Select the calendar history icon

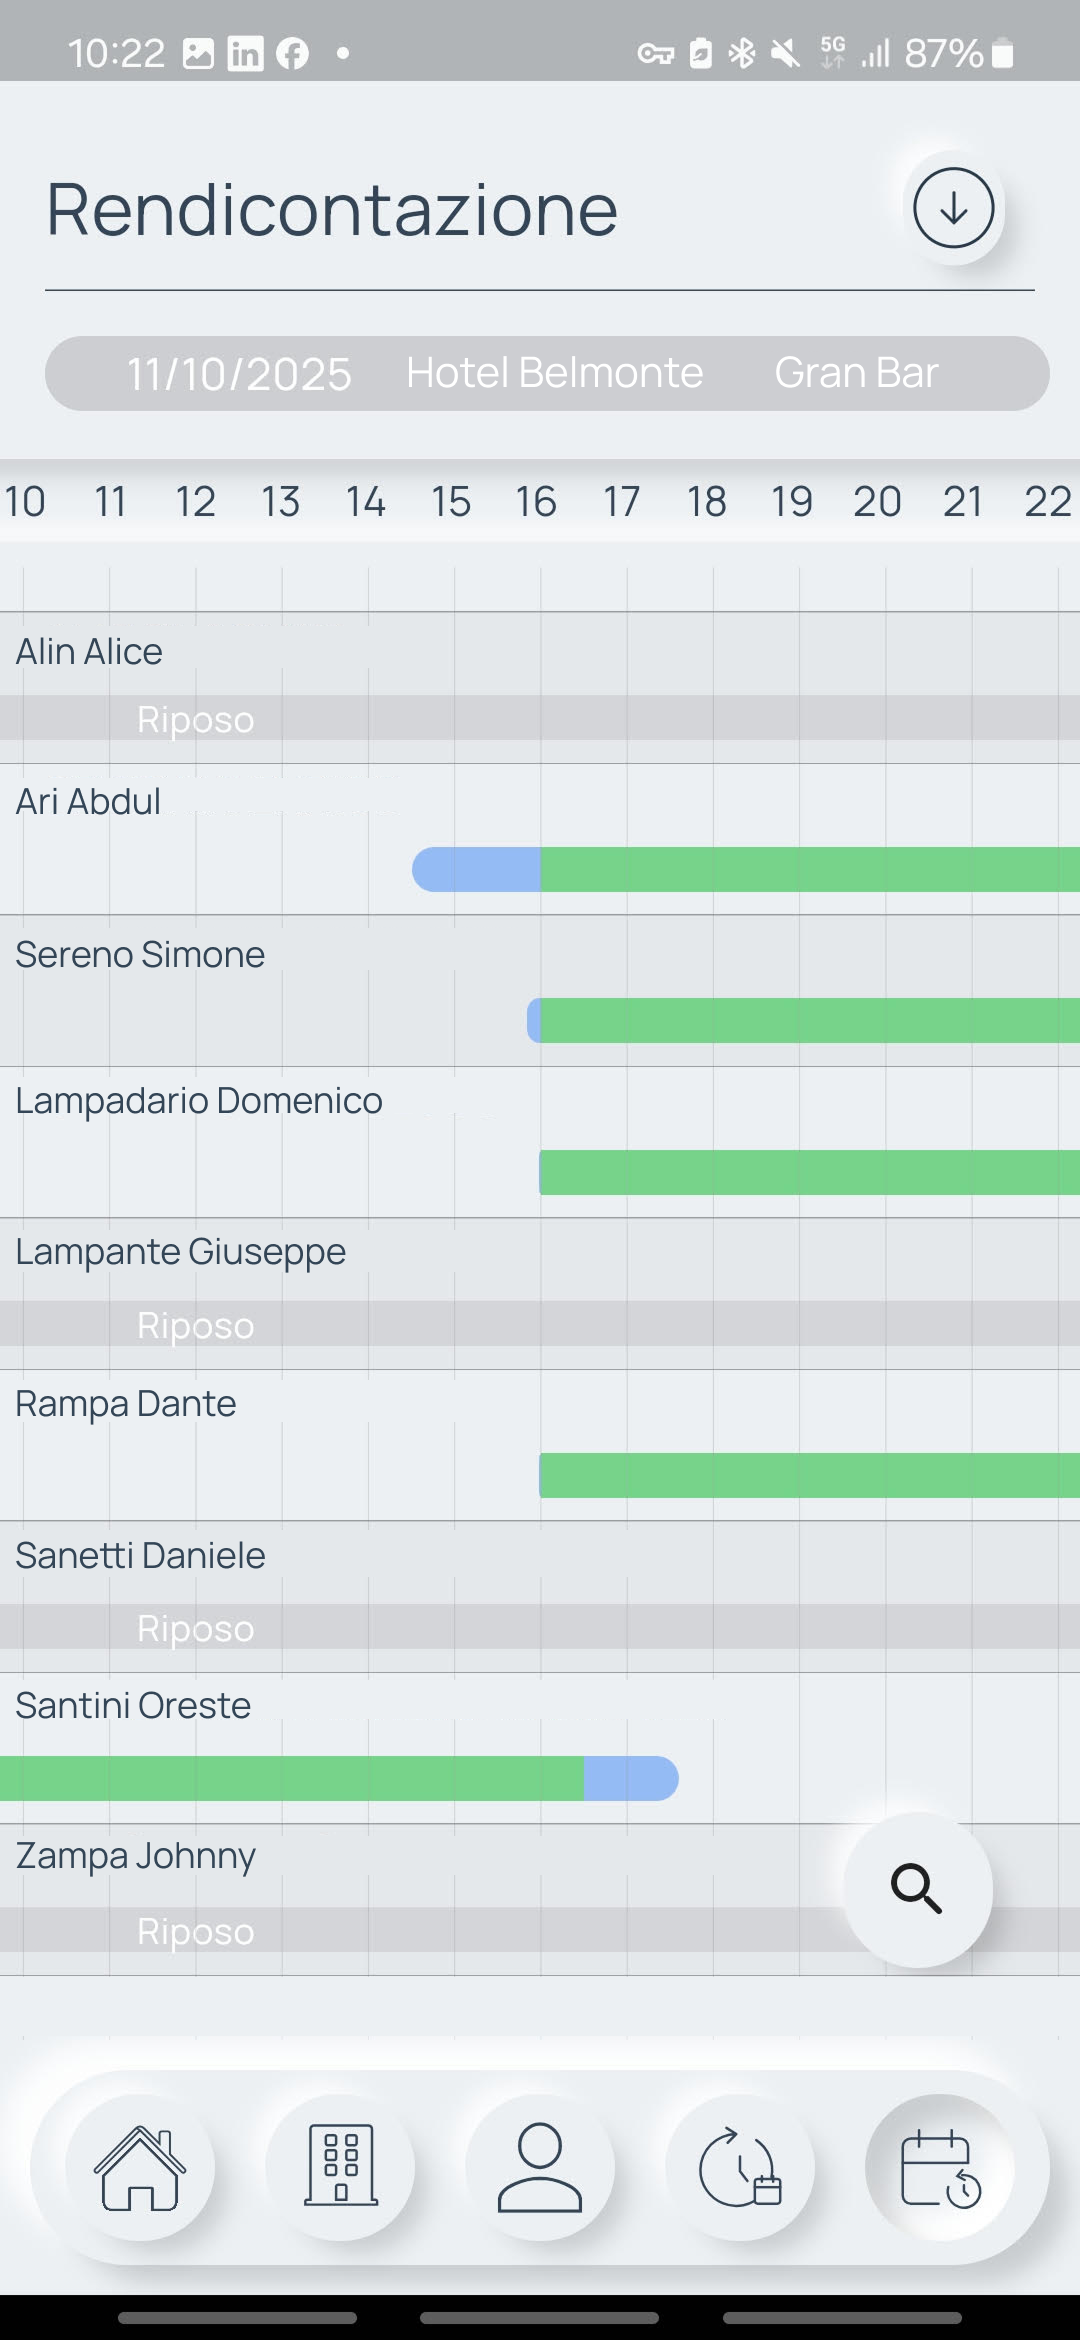tap(940, 2167)
